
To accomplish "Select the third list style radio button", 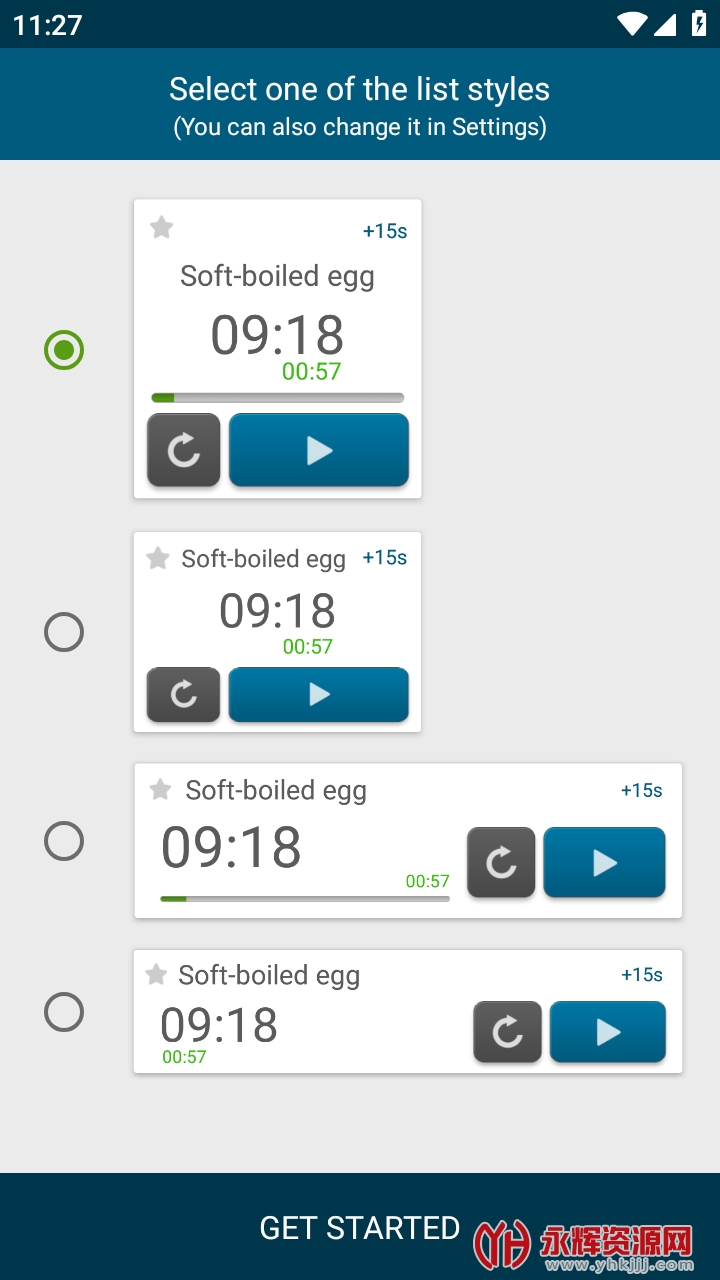I will pyautogui.click(x=64, y=841).
